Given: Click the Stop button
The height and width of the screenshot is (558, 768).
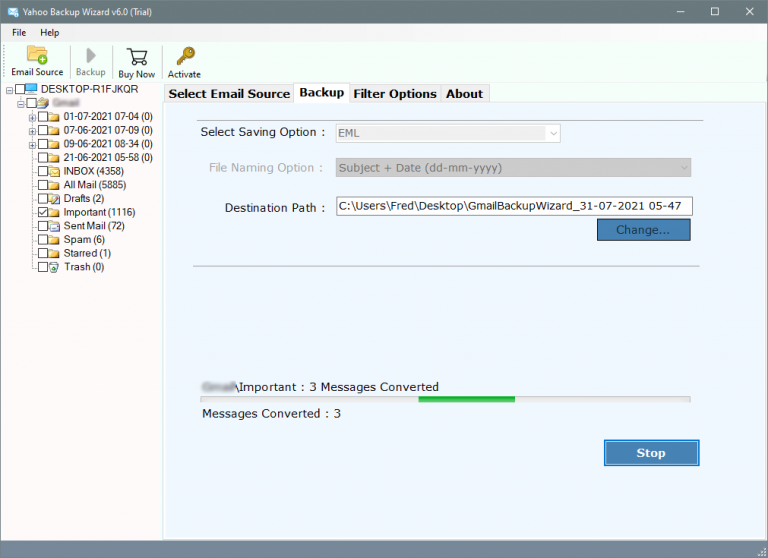Looking at the screenshot, I should click(651, 453).
